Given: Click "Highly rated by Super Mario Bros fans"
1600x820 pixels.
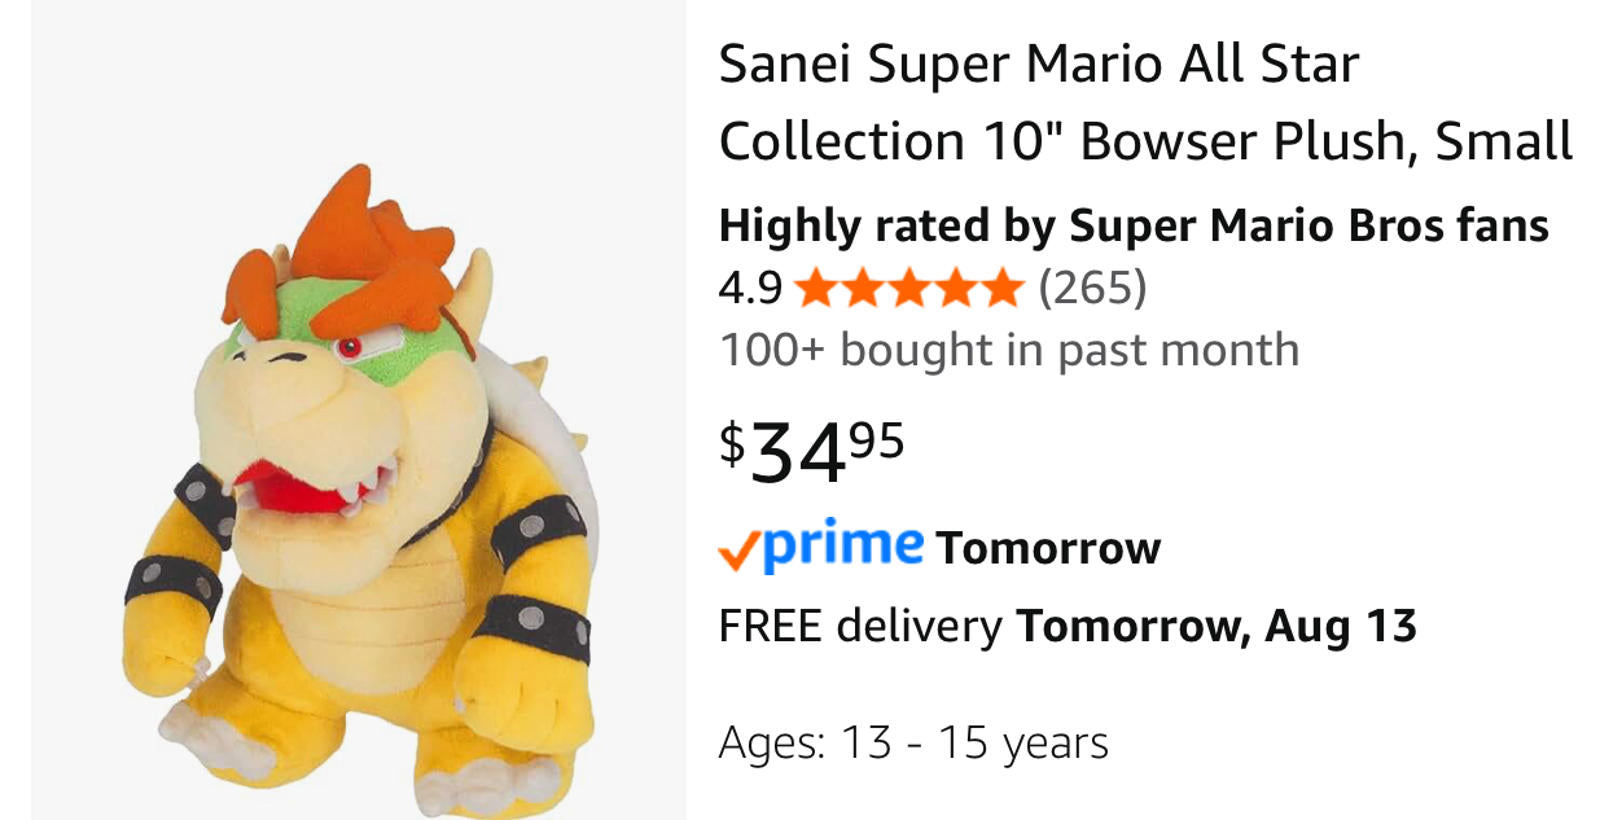Looking at the screenshot, I should click(1133, 225).
